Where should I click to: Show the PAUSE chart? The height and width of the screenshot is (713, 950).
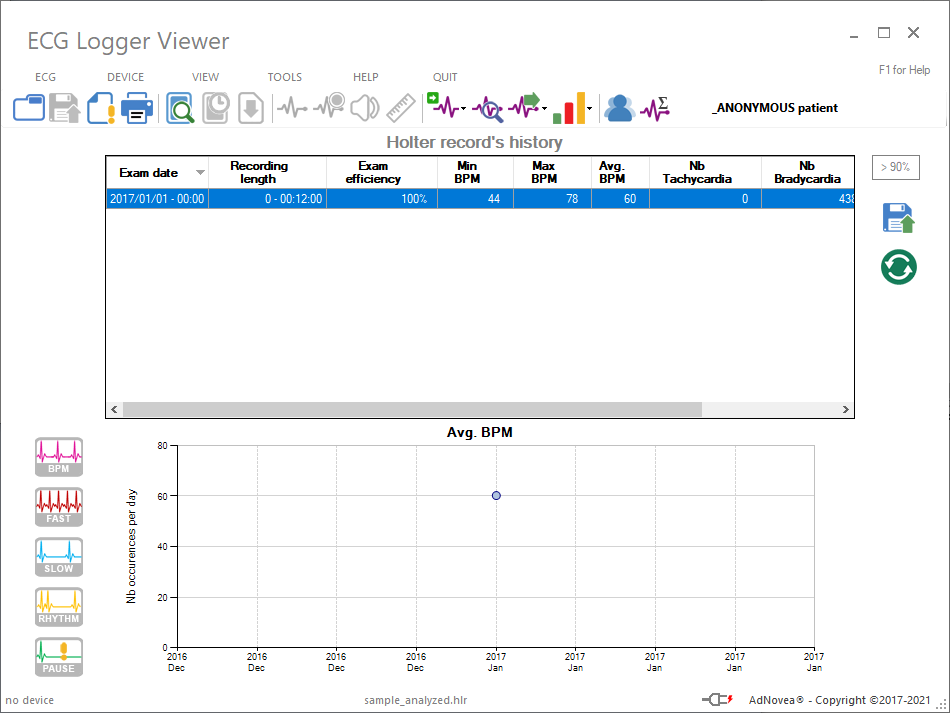(59, 657)
